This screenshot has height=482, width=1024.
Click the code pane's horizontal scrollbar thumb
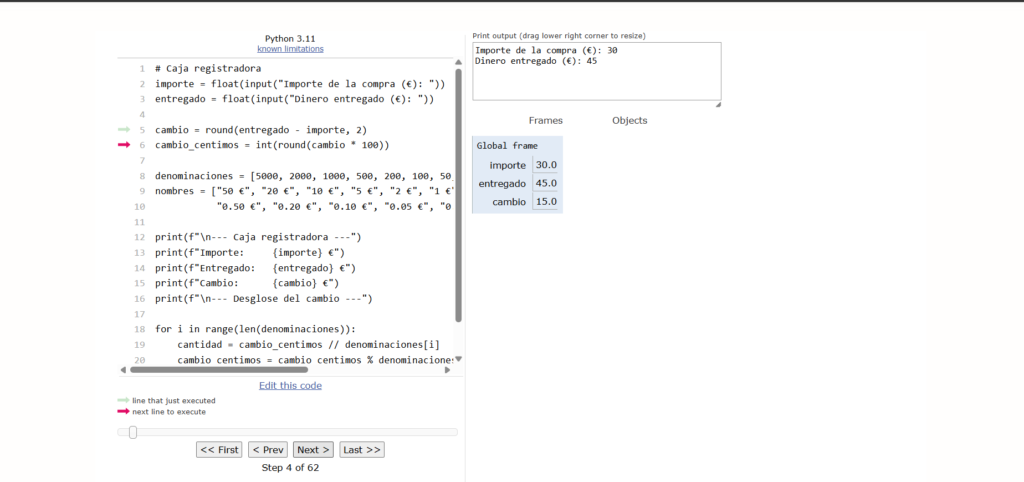click(x=216, y=369)
